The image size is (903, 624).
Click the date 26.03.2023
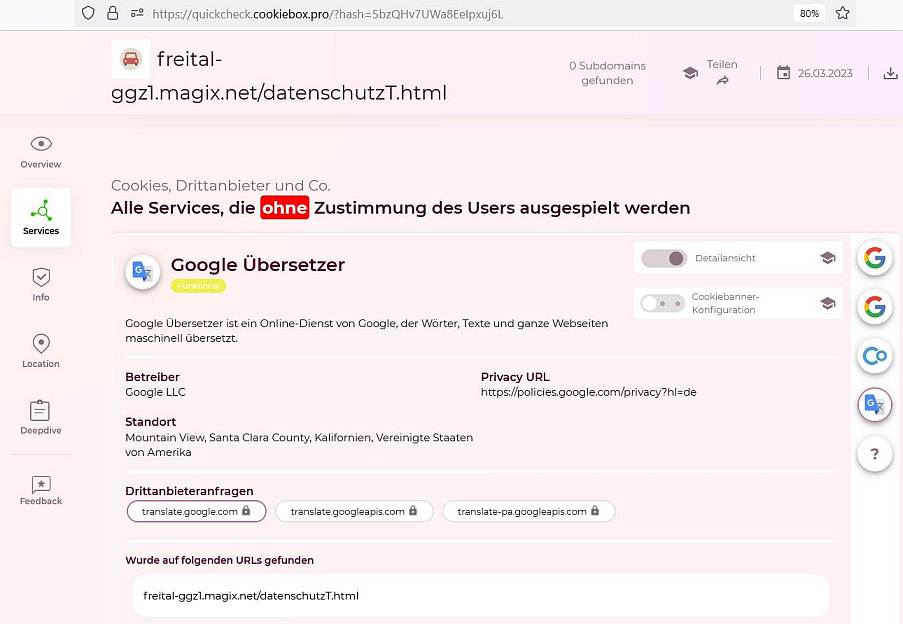825,73
